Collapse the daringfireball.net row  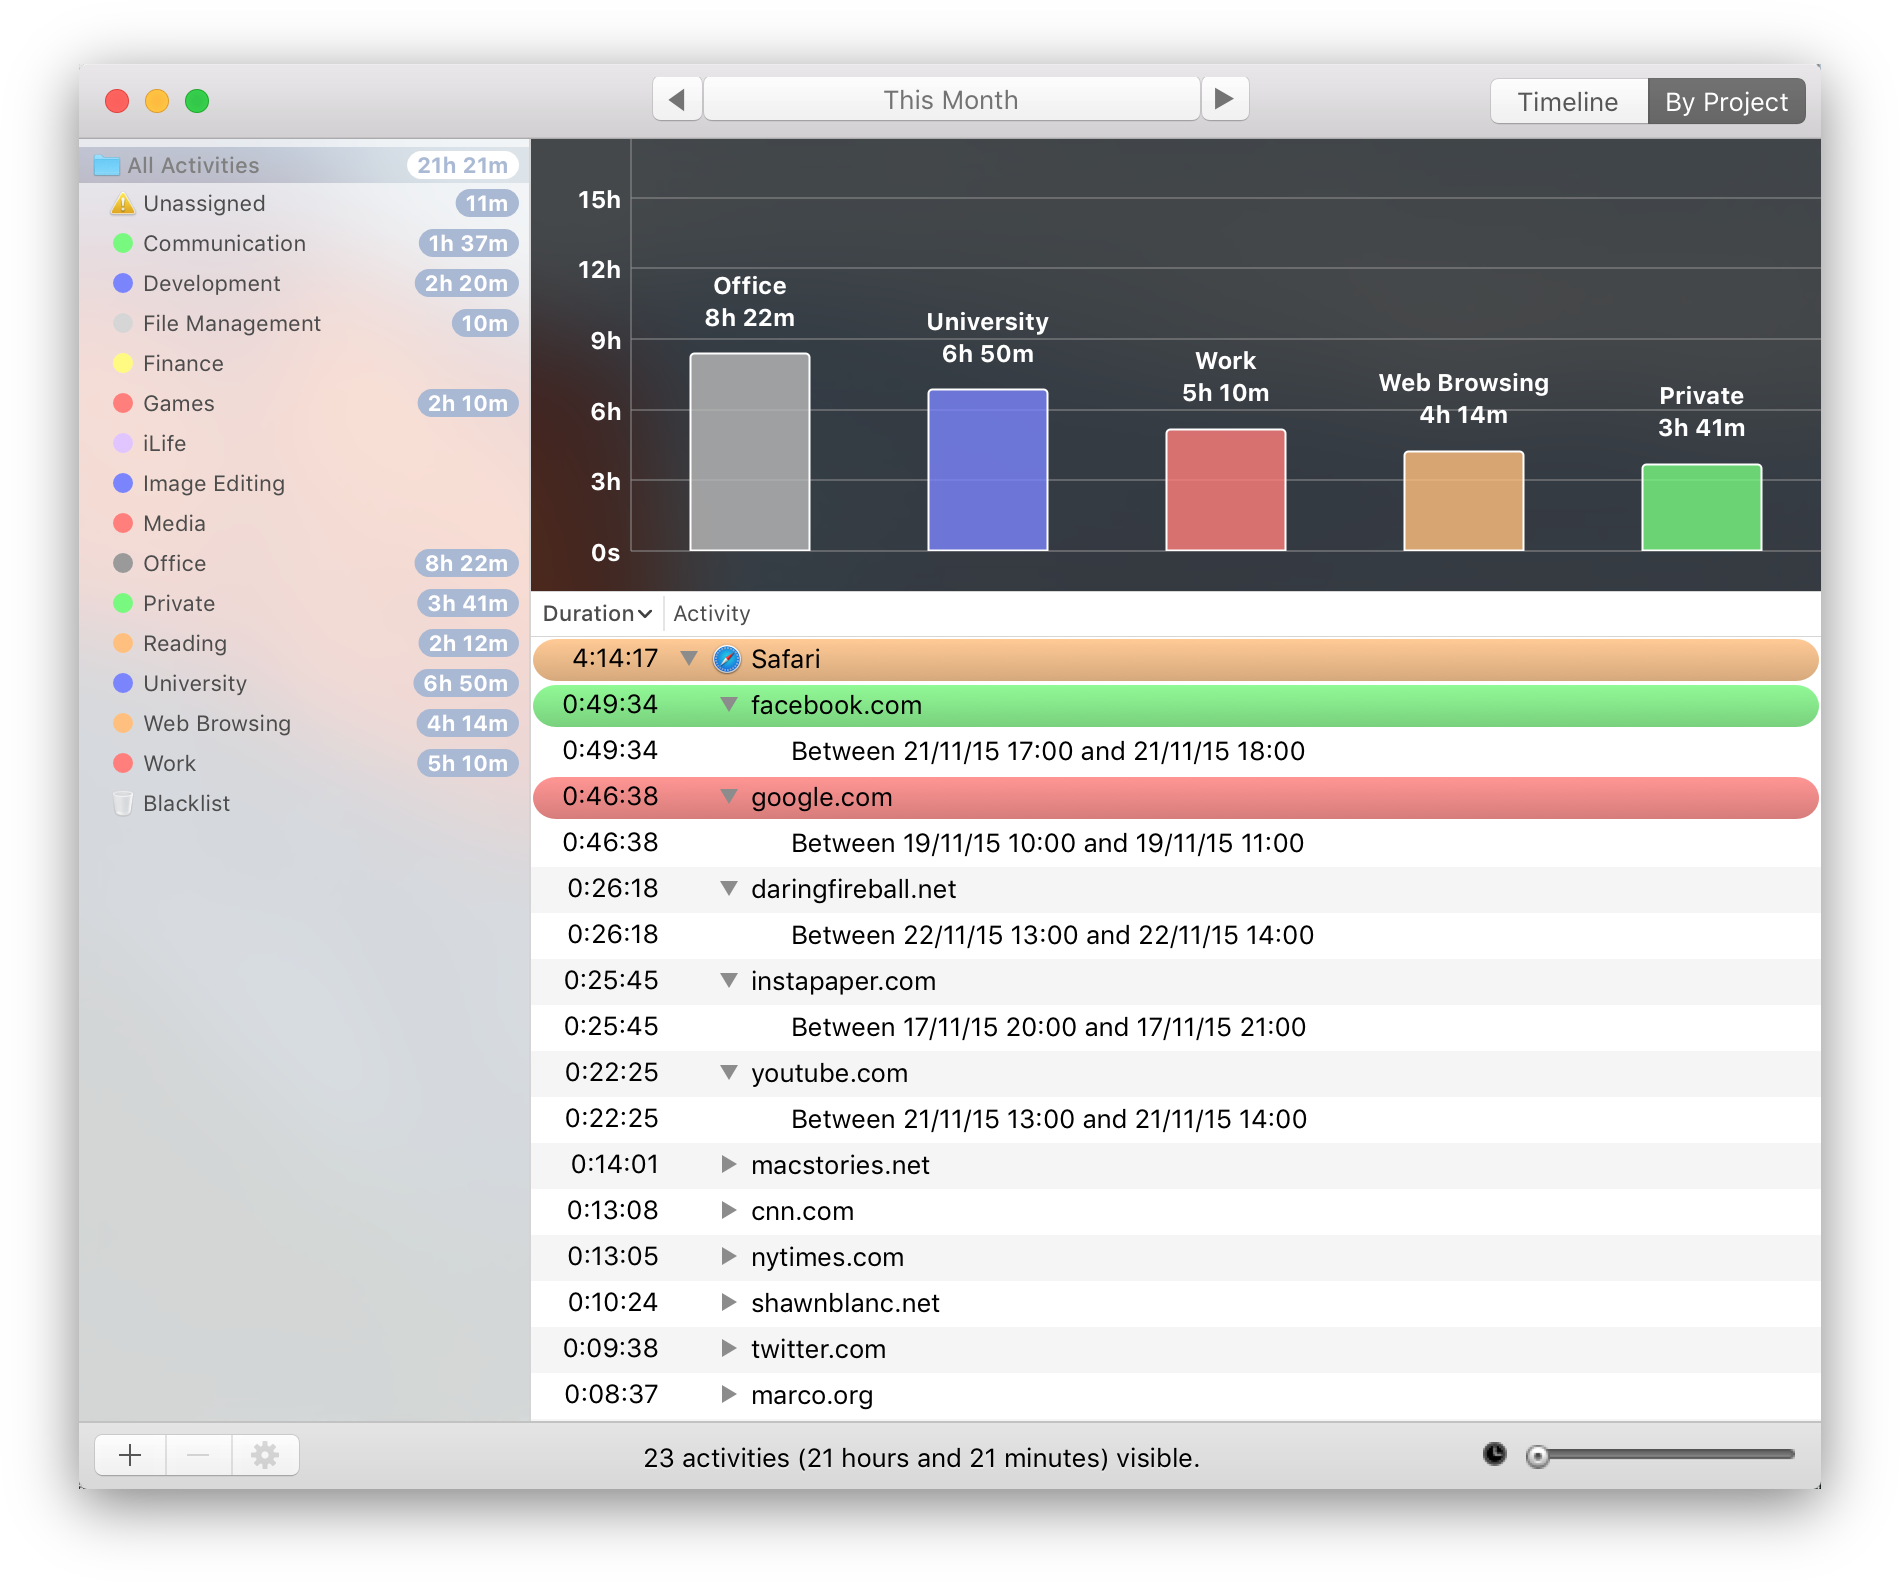[729, 889]
